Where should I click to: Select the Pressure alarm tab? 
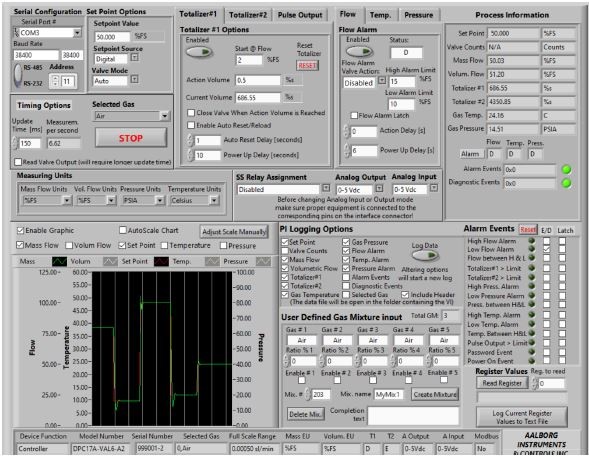[x=419, y=15]
